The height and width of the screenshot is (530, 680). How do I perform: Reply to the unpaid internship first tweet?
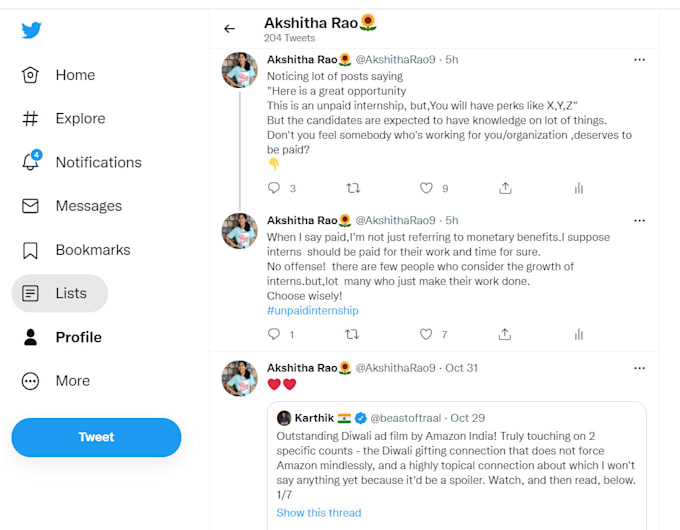[x=274, y=188]
